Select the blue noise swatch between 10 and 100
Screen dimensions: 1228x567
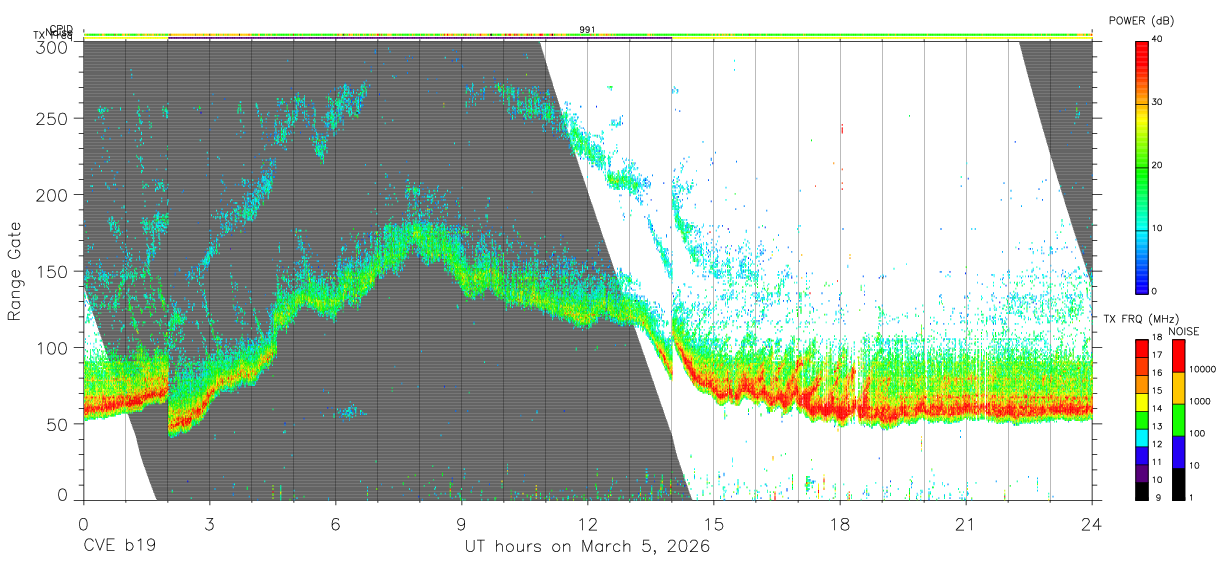[1179, 451]
